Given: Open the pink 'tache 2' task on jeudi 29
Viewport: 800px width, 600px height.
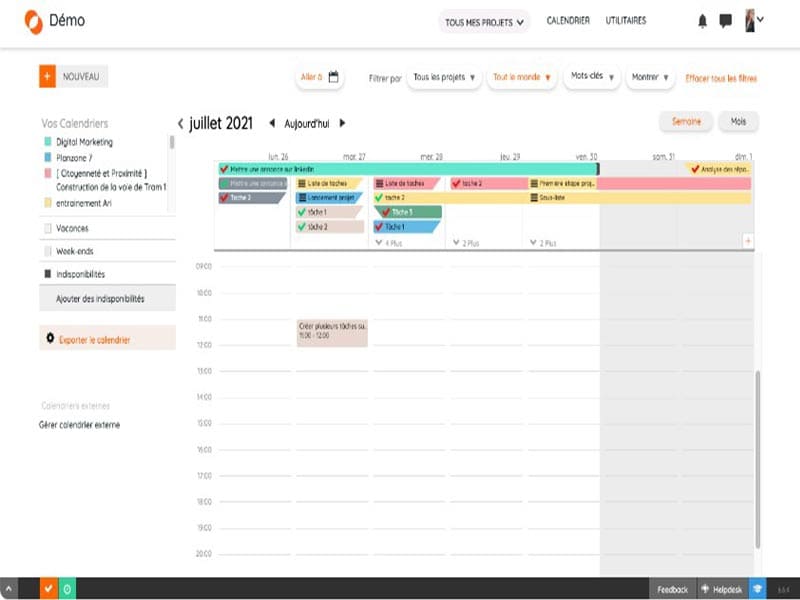Looking at the screenshot, I should click(x=489, y=183).
